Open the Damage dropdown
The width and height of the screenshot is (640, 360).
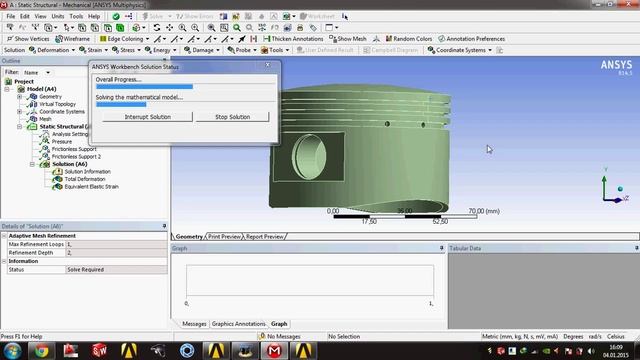click(x=202, y=50)
